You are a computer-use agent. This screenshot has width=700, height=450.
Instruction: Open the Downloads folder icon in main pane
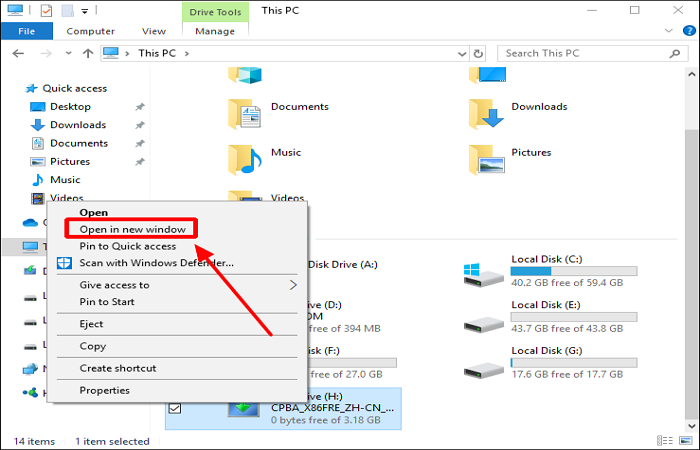pyautogui.click(x=486, y=114)
